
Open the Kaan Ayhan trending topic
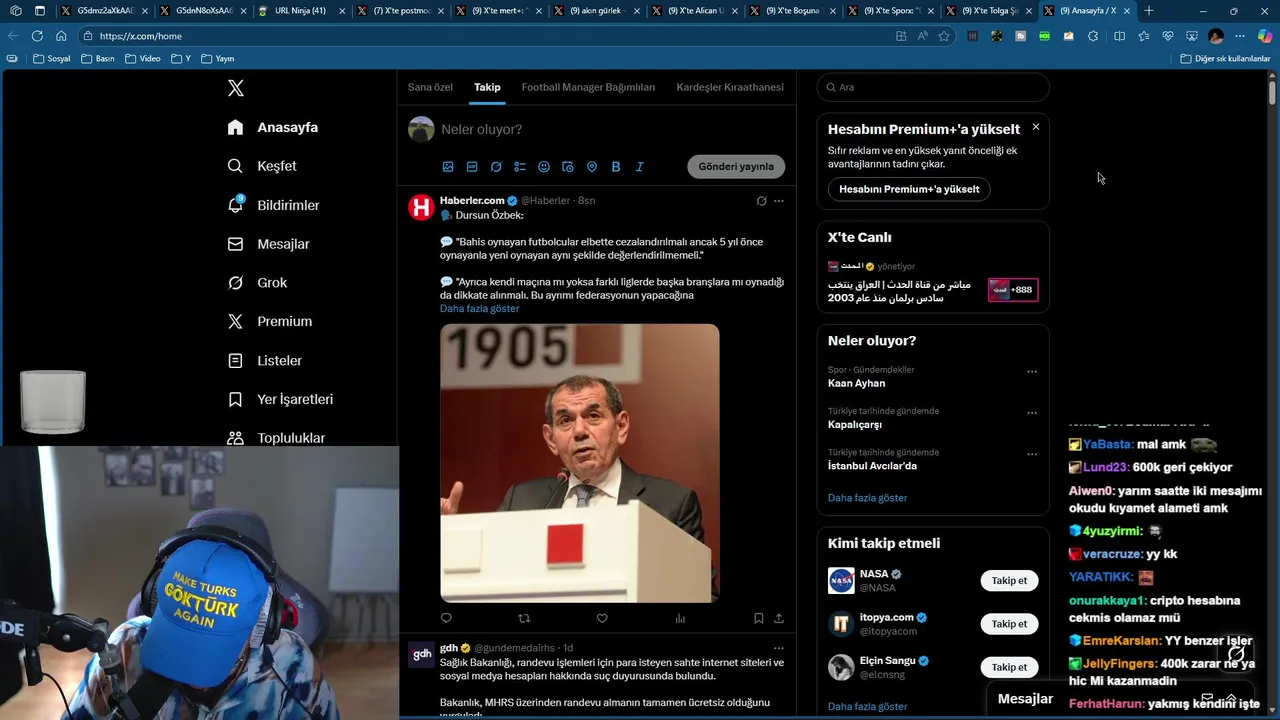[x=857, y=383]
